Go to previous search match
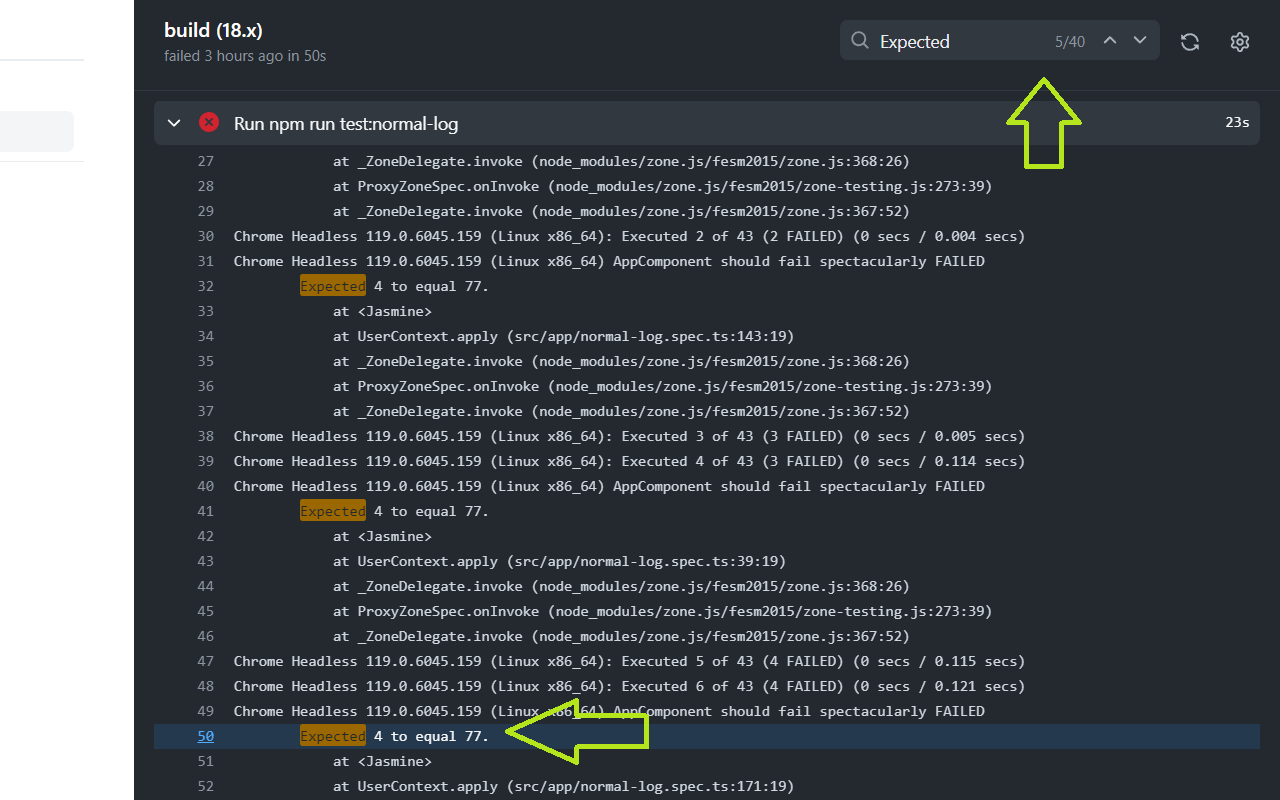This screenshot has height=800, width=1280. [1109, 41]
